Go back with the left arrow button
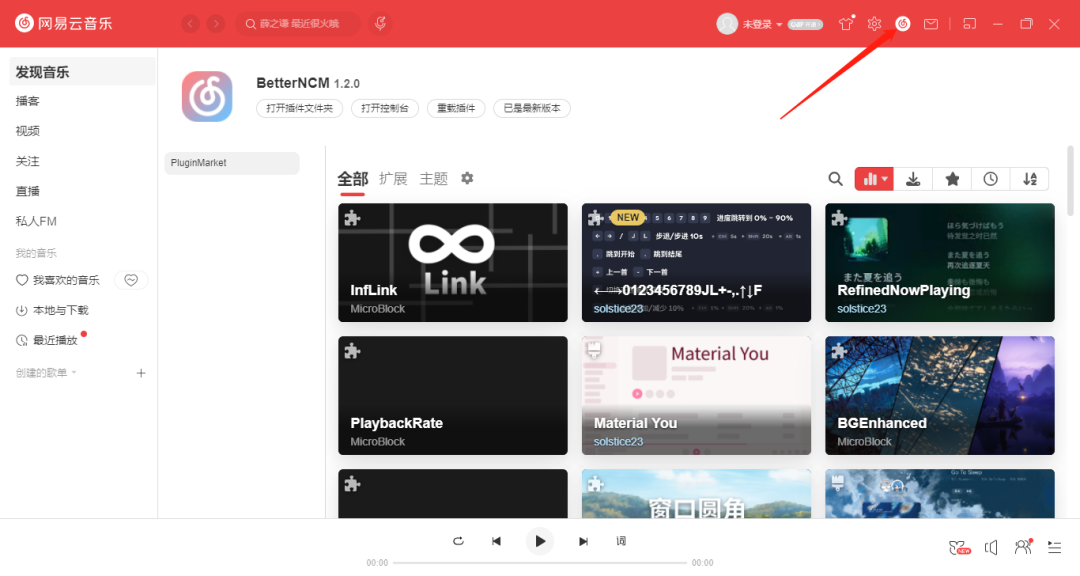1080x576 pixels. [x=191, y=24]
